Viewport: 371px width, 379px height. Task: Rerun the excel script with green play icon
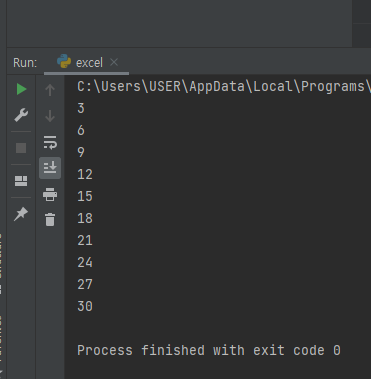(21, 89)
